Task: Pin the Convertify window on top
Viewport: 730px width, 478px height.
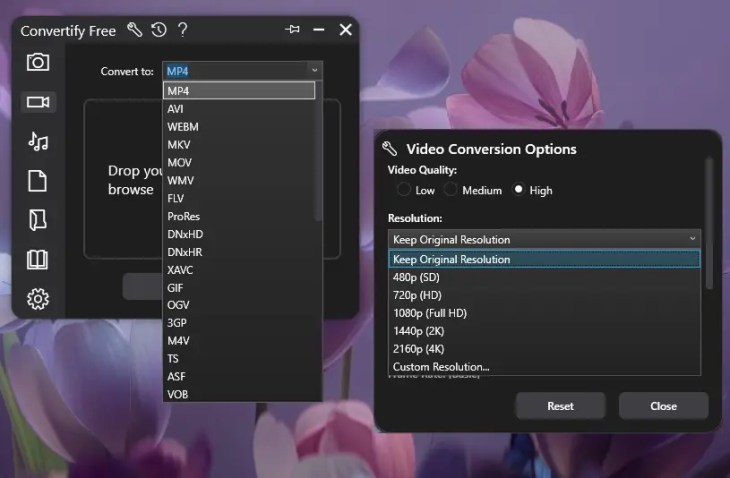Action: 292,30
